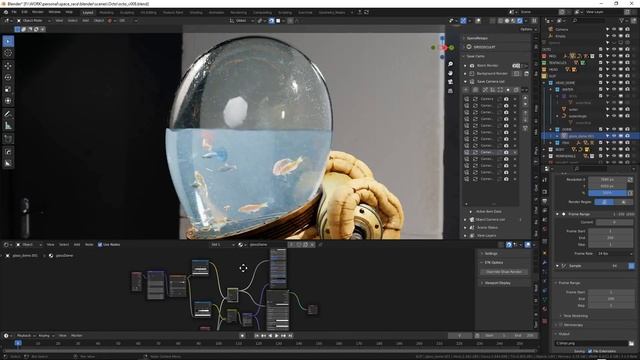Switch to the Layout workspace tab
Screen dimensions: 640x360
point(88,13)
